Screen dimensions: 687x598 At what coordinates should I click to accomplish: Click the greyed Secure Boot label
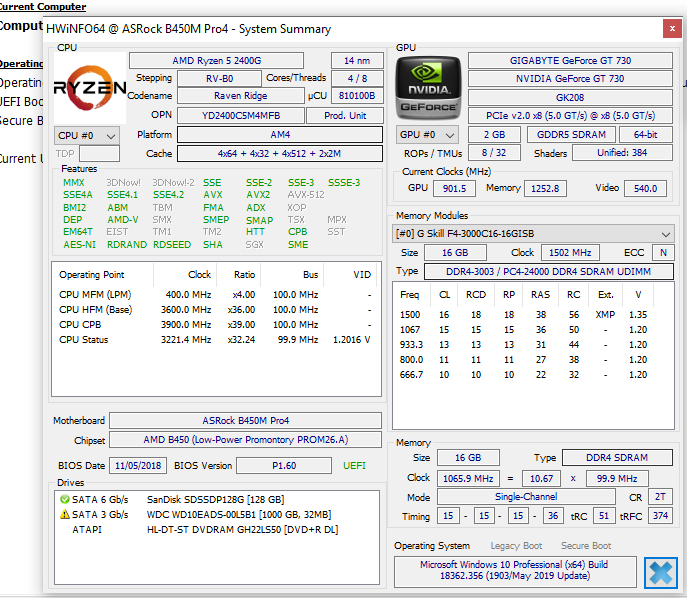[x=586, y=546]
